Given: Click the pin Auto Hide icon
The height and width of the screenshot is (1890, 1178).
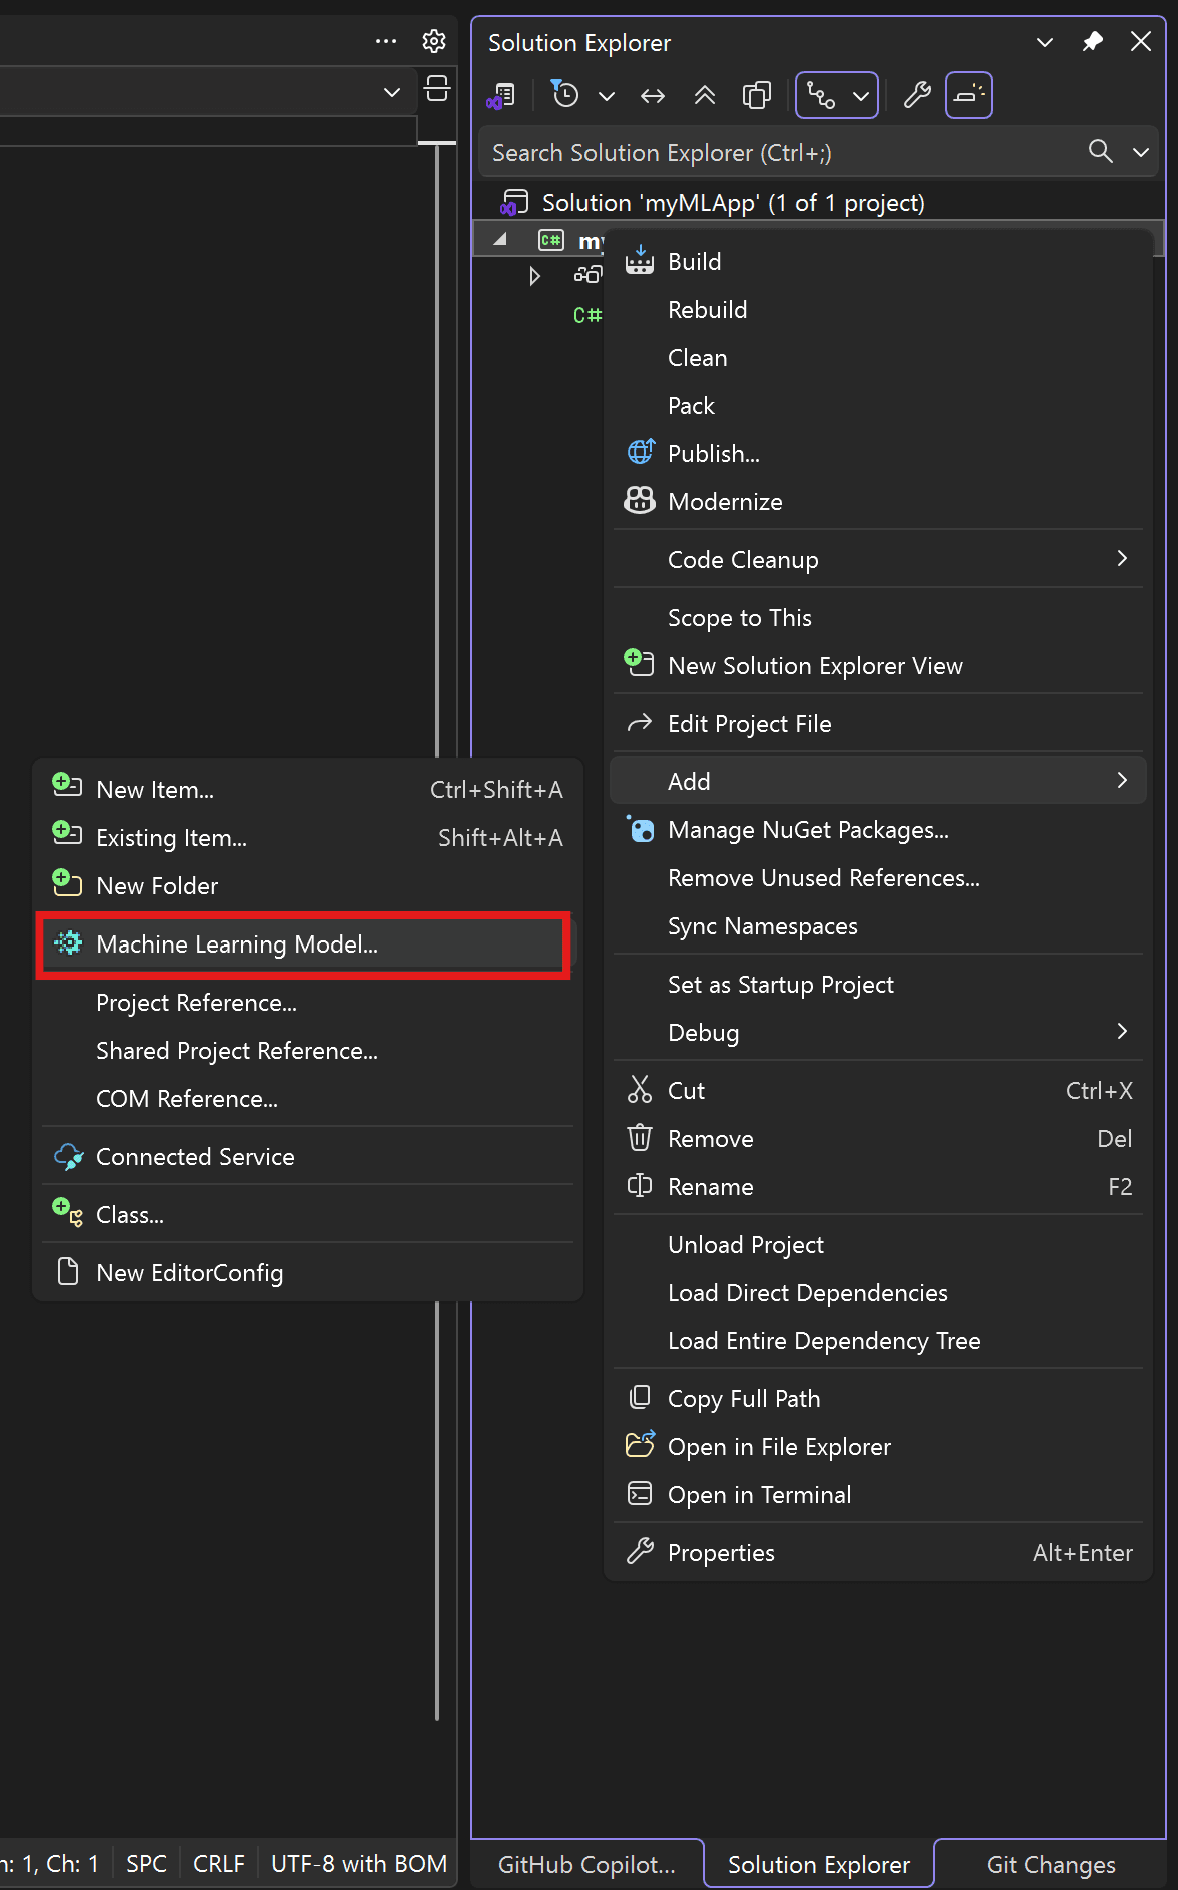Looking at the screenshot, I should pyautogui.click(x=1093, y=42).
